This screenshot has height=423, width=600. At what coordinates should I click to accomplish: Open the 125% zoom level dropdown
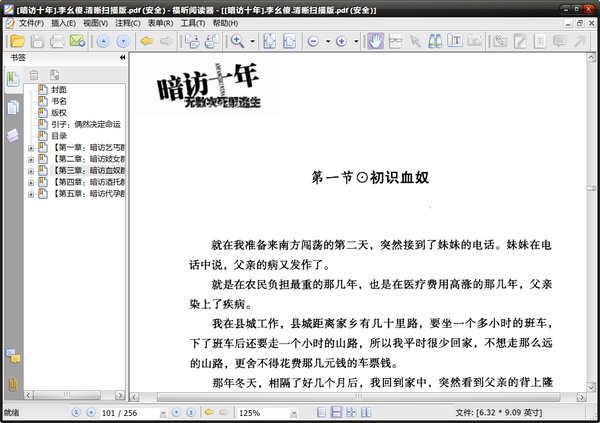tap(294, 413)
